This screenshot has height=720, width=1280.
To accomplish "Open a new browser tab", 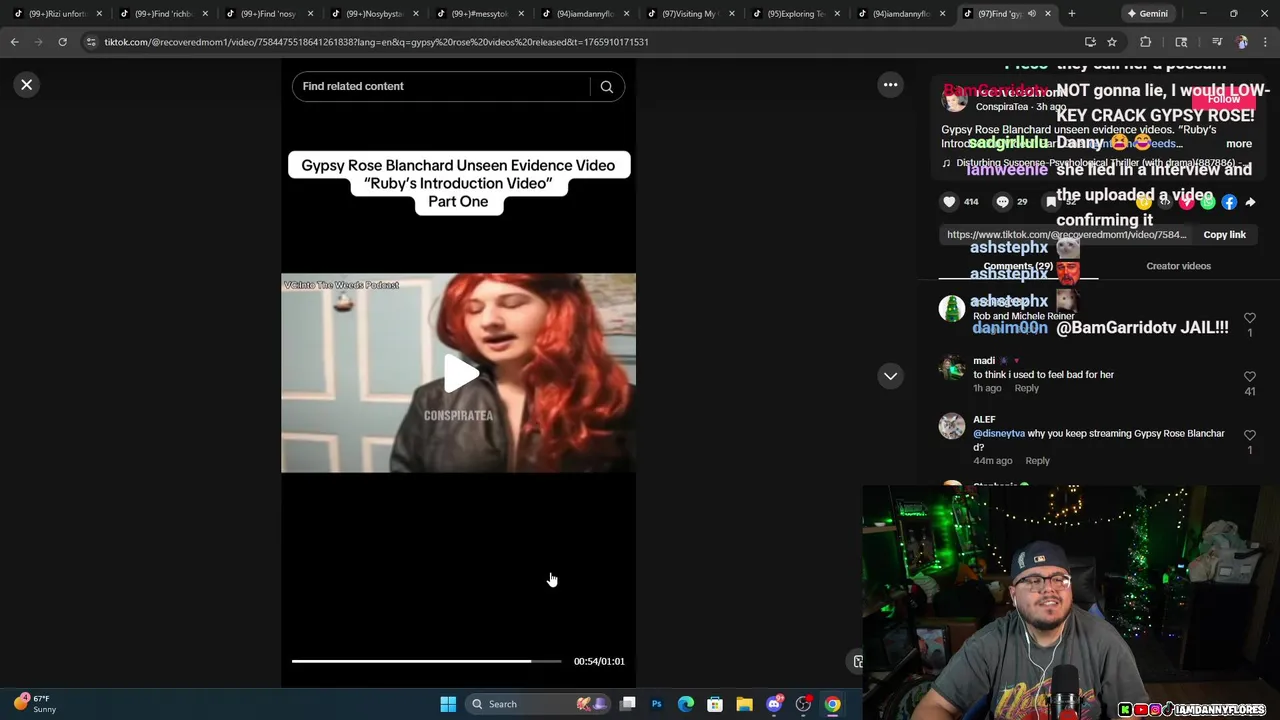I will point(1071,14).
